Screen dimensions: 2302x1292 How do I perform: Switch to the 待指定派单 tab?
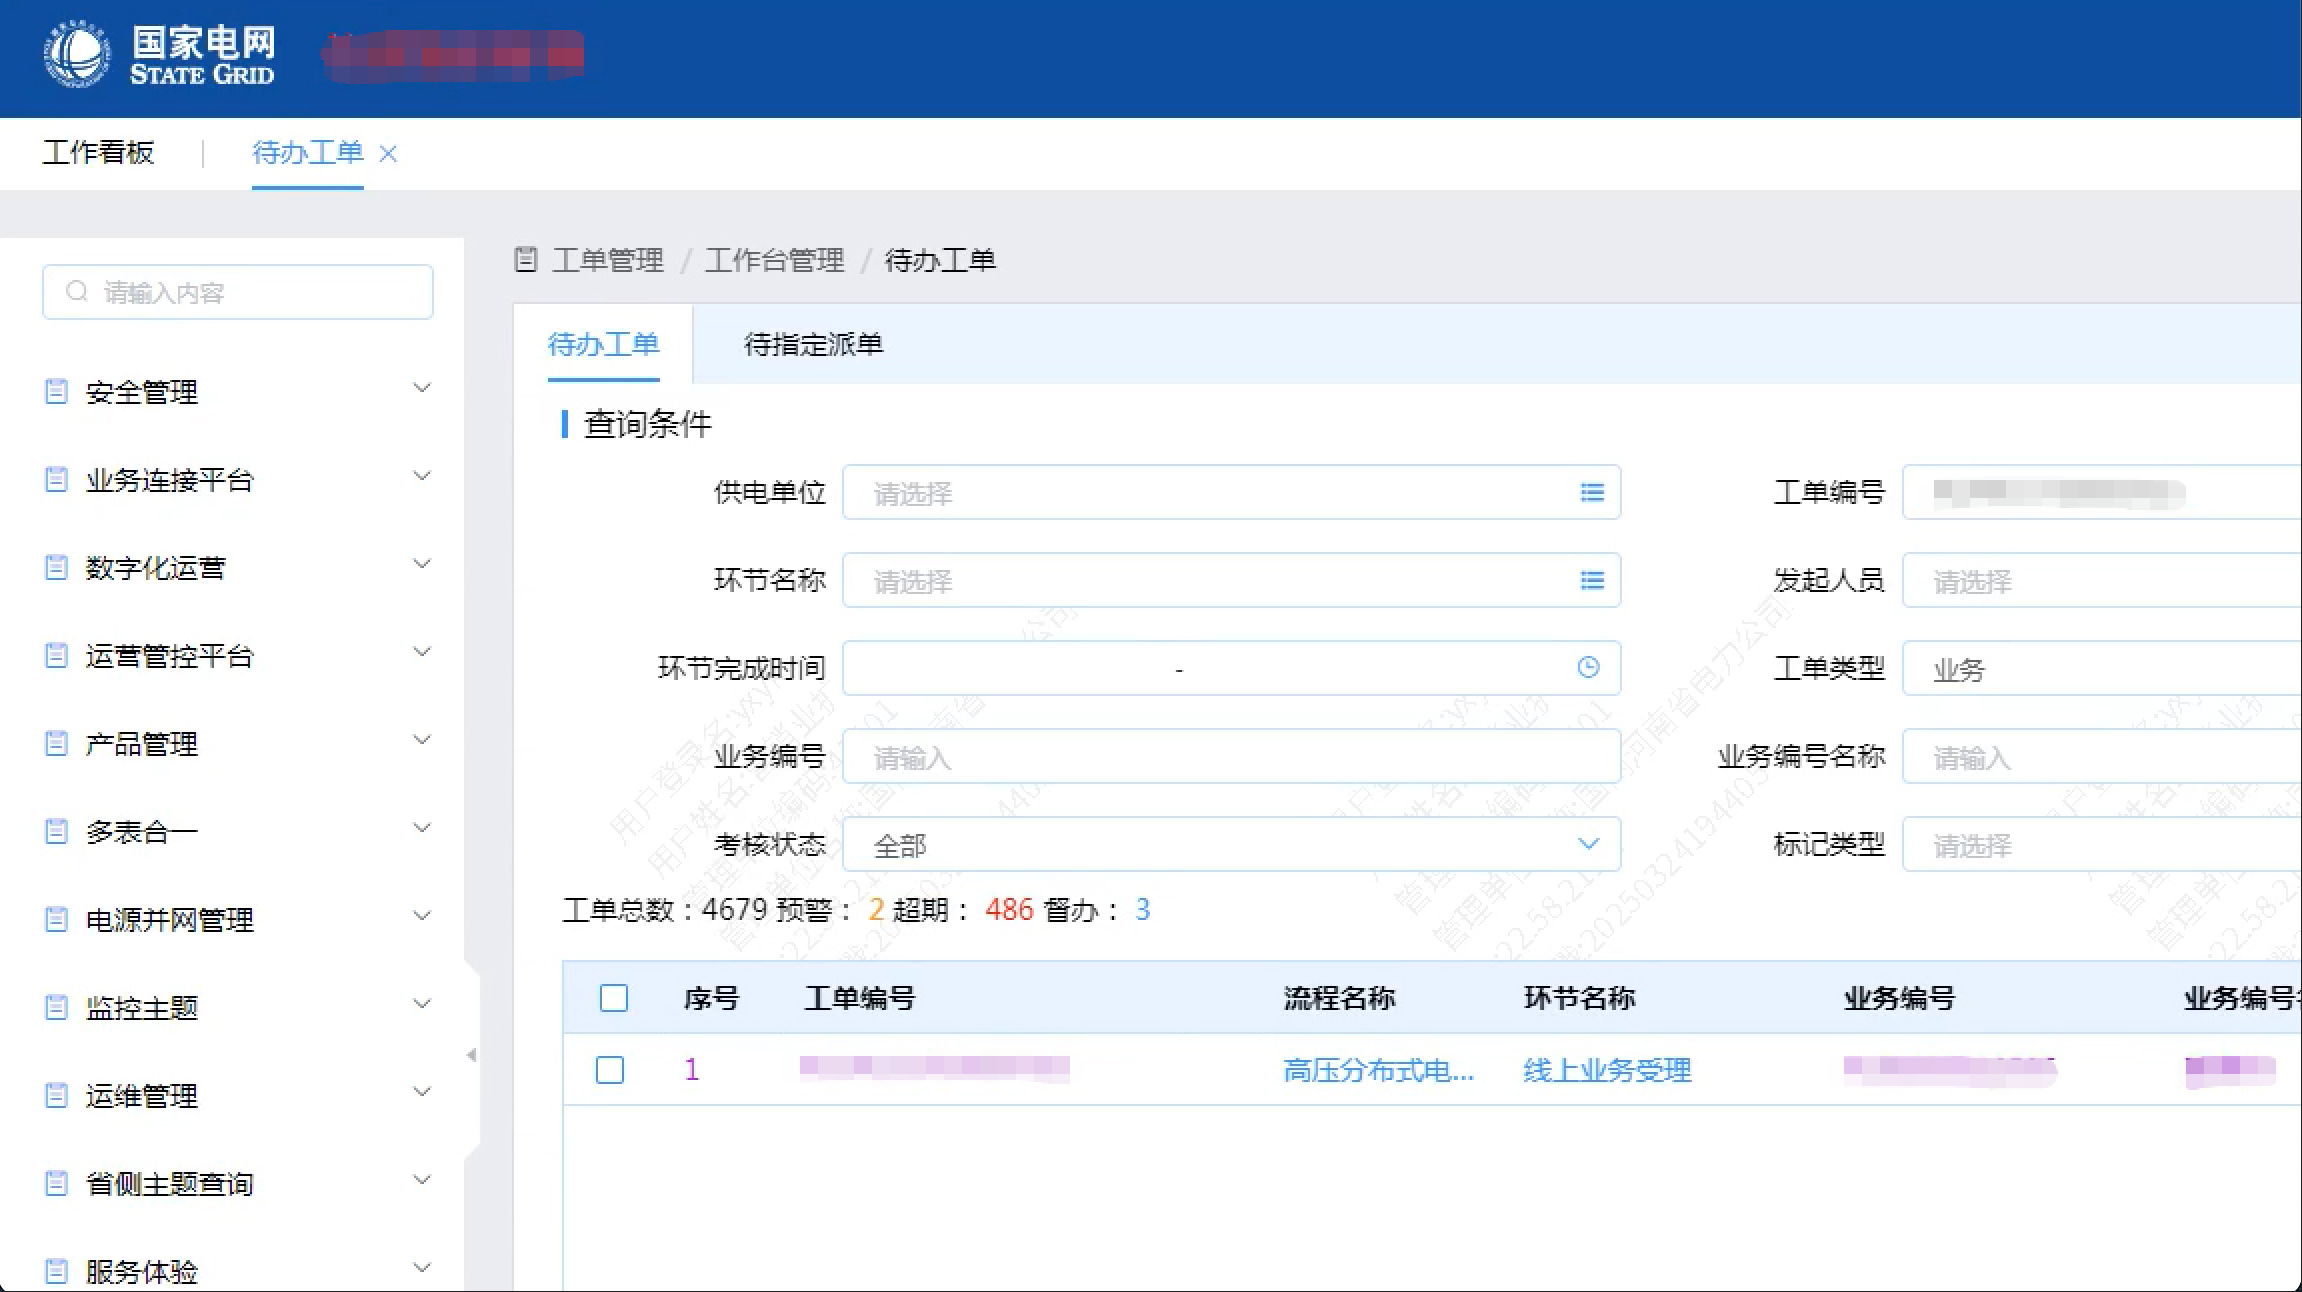[813, 344]
